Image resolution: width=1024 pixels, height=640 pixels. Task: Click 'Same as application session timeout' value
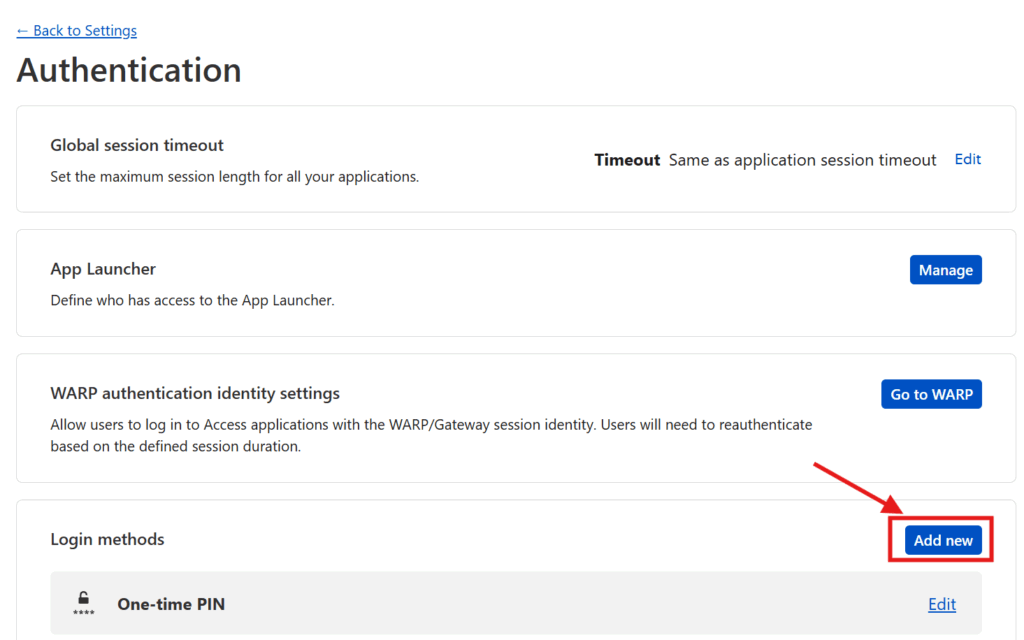click(x=802, y=160)
